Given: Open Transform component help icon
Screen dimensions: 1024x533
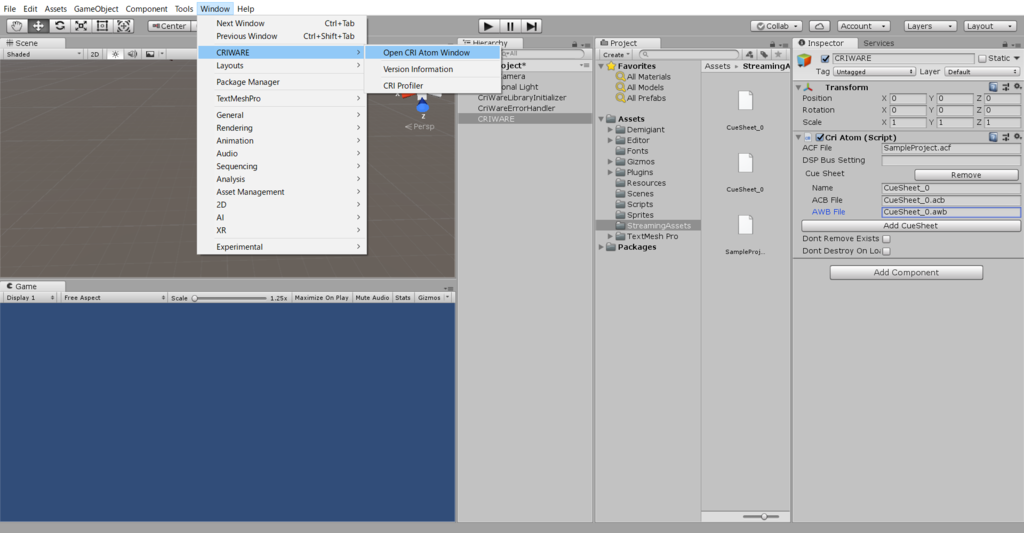Looking at the screenshot, I should pyautogui.click(x=993, y=87).
